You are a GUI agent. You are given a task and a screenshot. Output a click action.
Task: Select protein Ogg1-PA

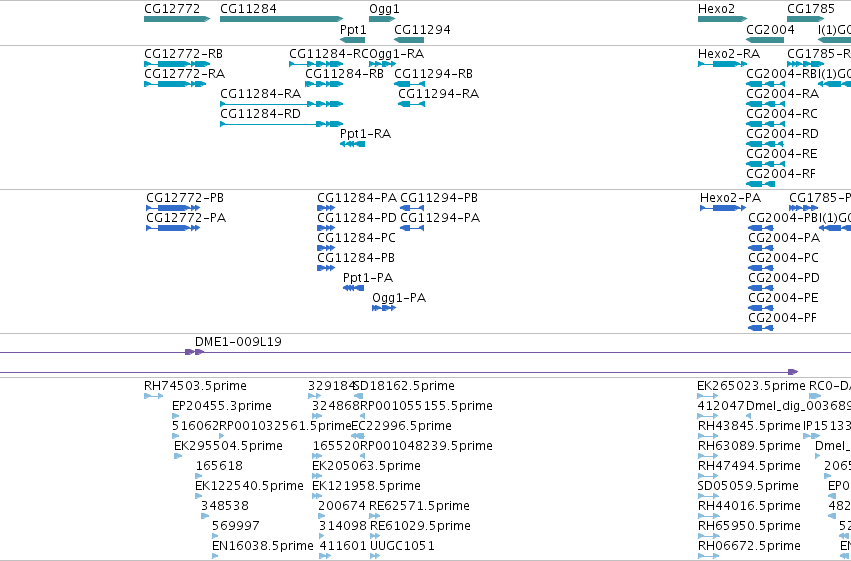coord(384,308)
